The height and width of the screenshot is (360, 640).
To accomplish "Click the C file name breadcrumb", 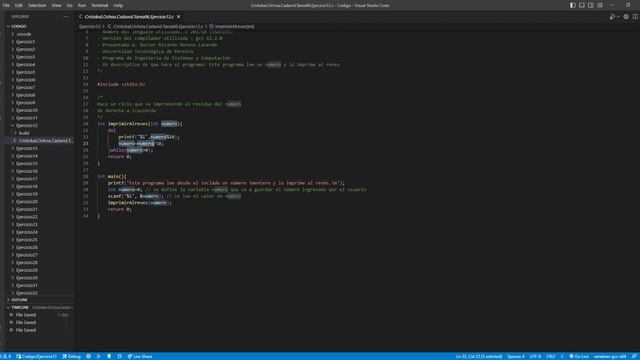I will [x=158, y=26].
